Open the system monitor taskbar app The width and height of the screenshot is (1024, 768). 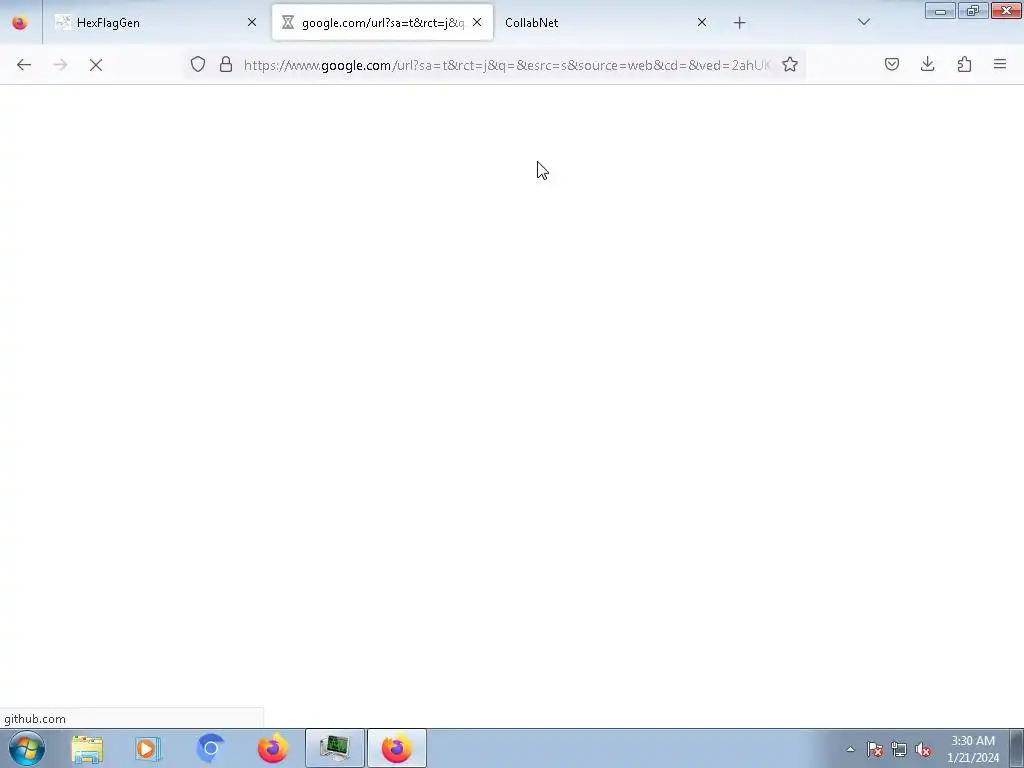334,748
